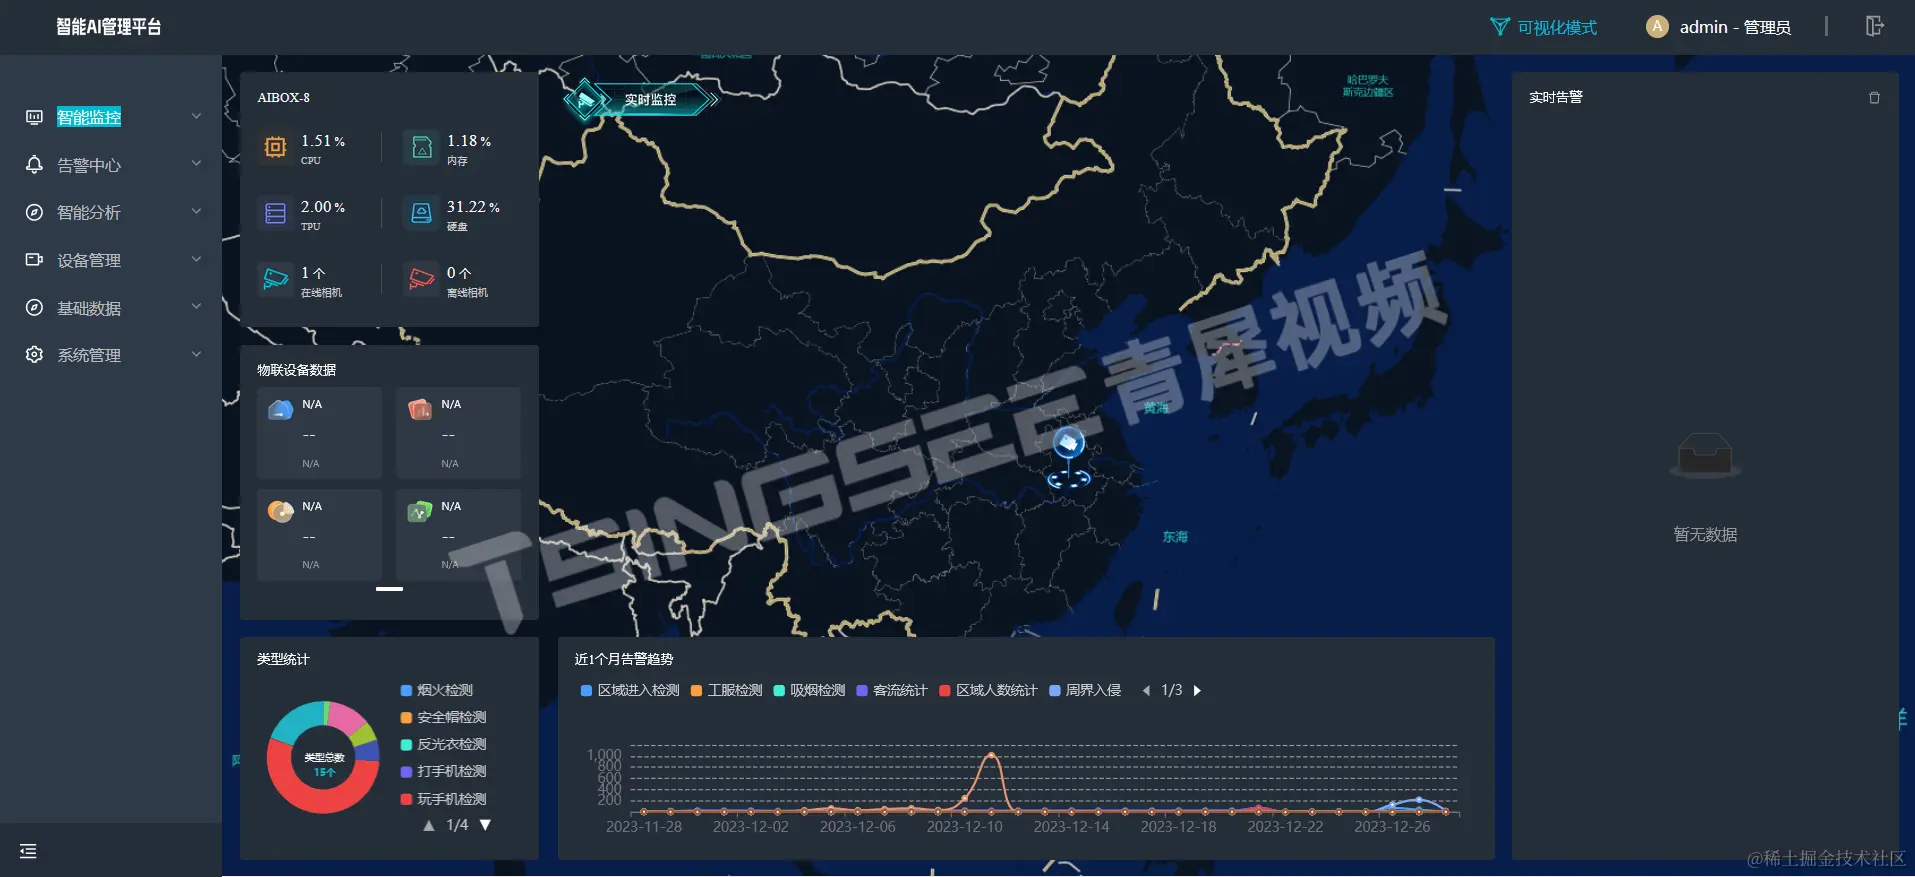Image resolution: width=1915 pixels, height=877 pixels.
Task: Go to next page of 类型统计 legend
Action: click(x=485, y=826)
